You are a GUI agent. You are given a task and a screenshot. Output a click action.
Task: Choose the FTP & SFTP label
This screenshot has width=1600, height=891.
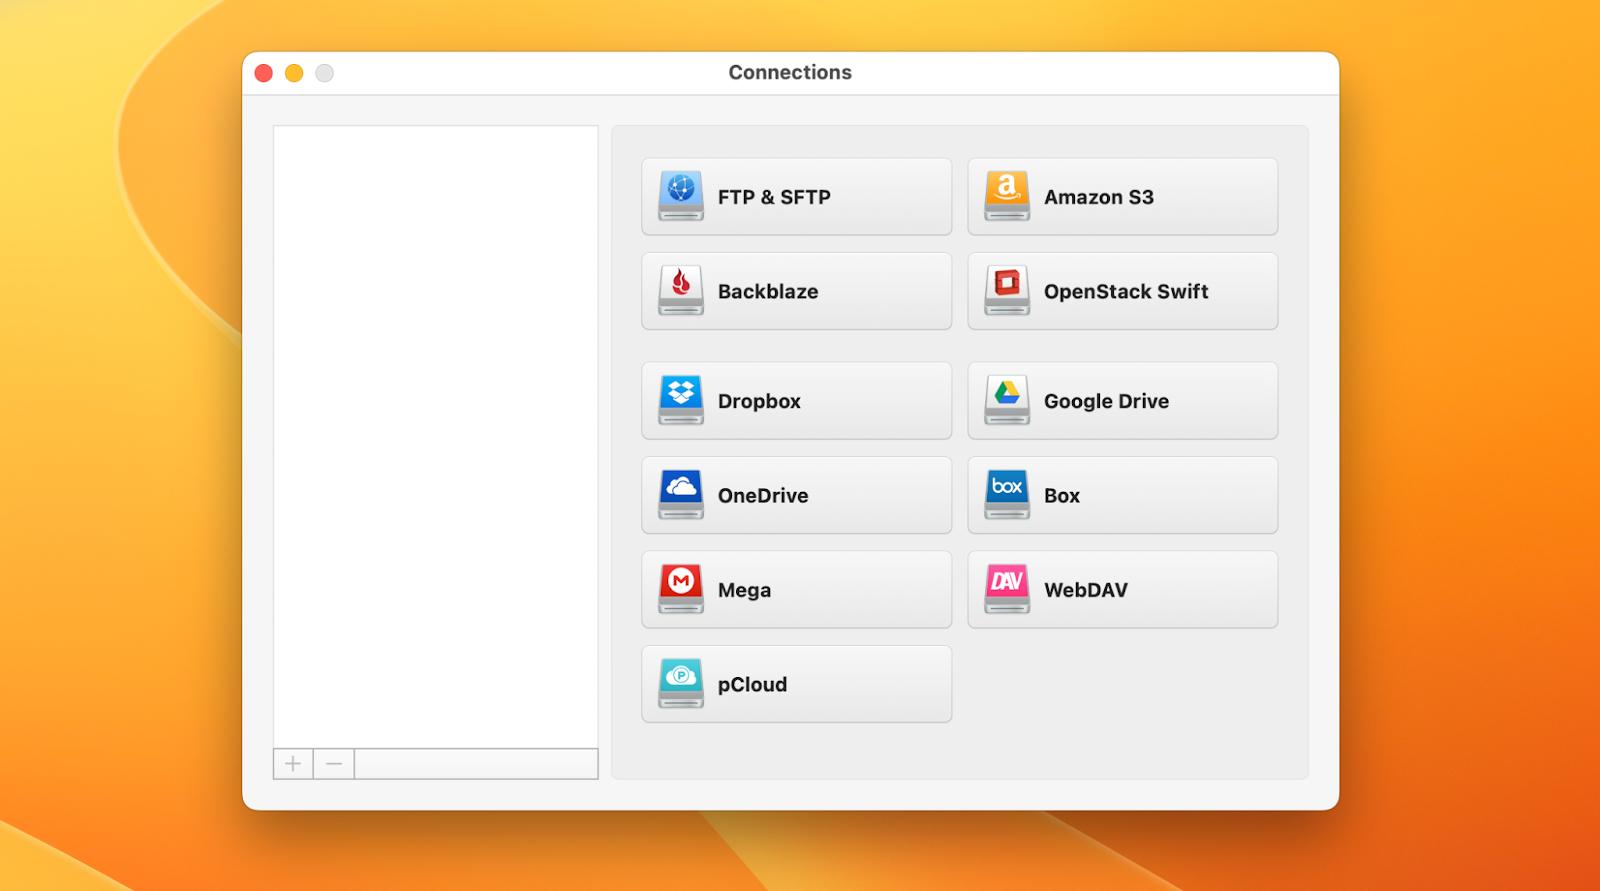pos(774,197)
